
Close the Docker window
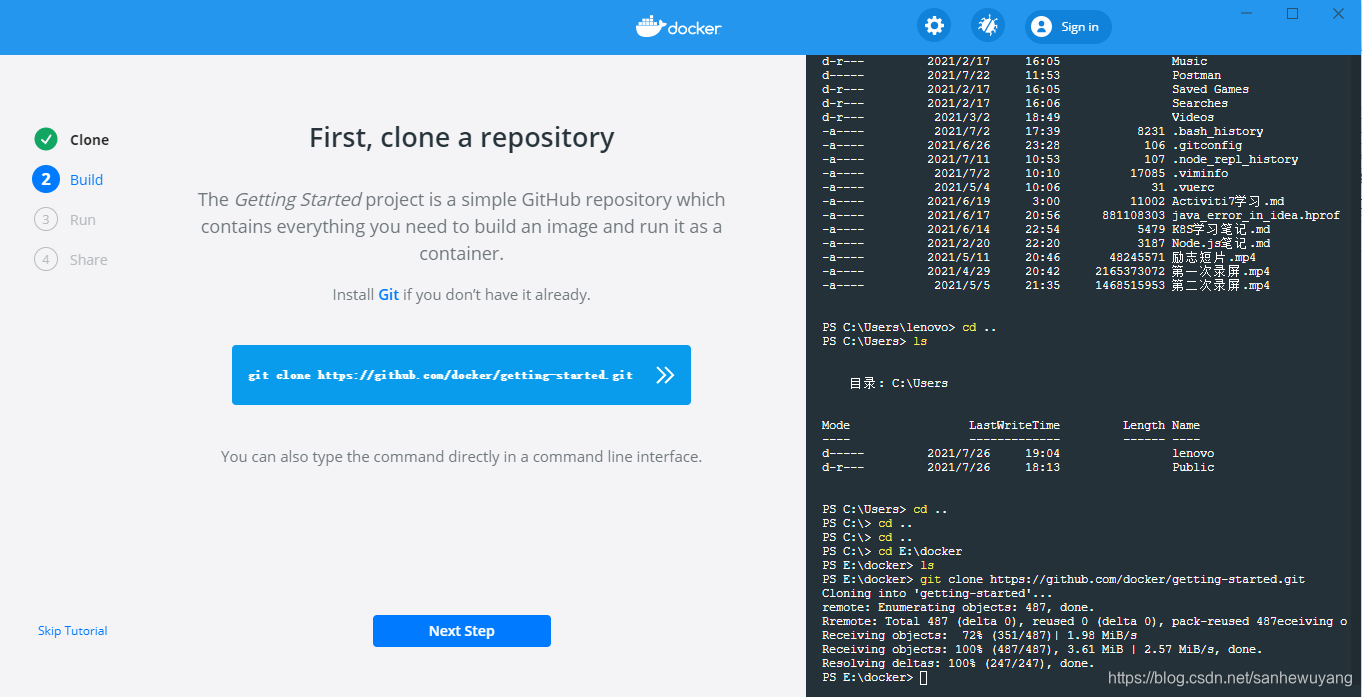pos(1338,13)
